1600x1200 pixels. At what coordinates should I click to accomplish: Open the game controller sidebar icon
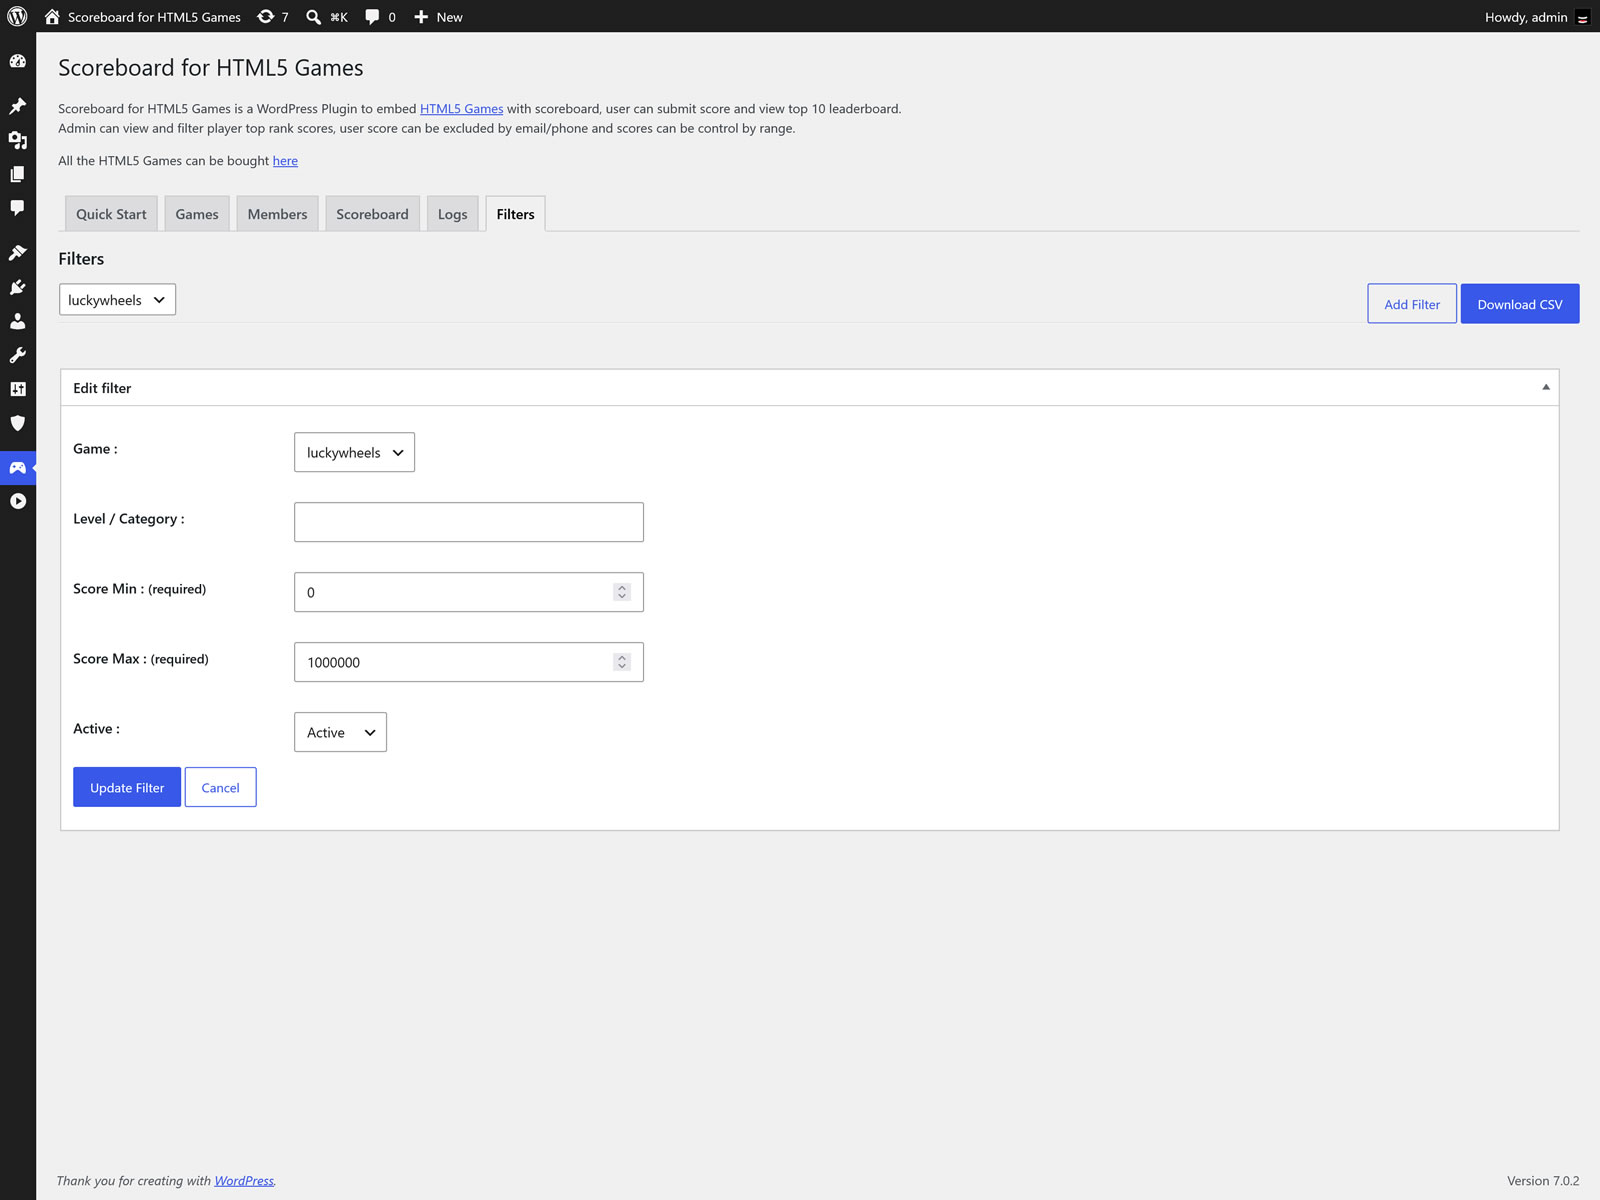17,467
